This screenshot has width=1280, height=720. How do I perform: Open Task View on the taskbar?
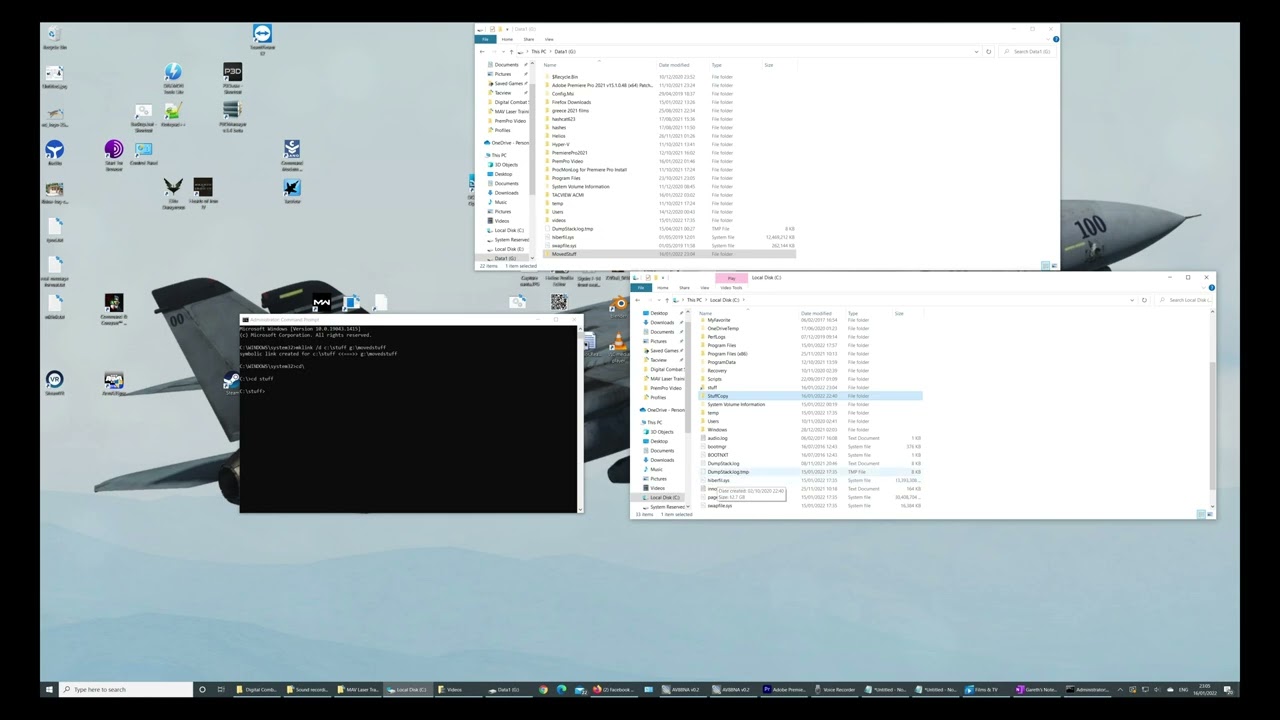(x=222, y=689)
